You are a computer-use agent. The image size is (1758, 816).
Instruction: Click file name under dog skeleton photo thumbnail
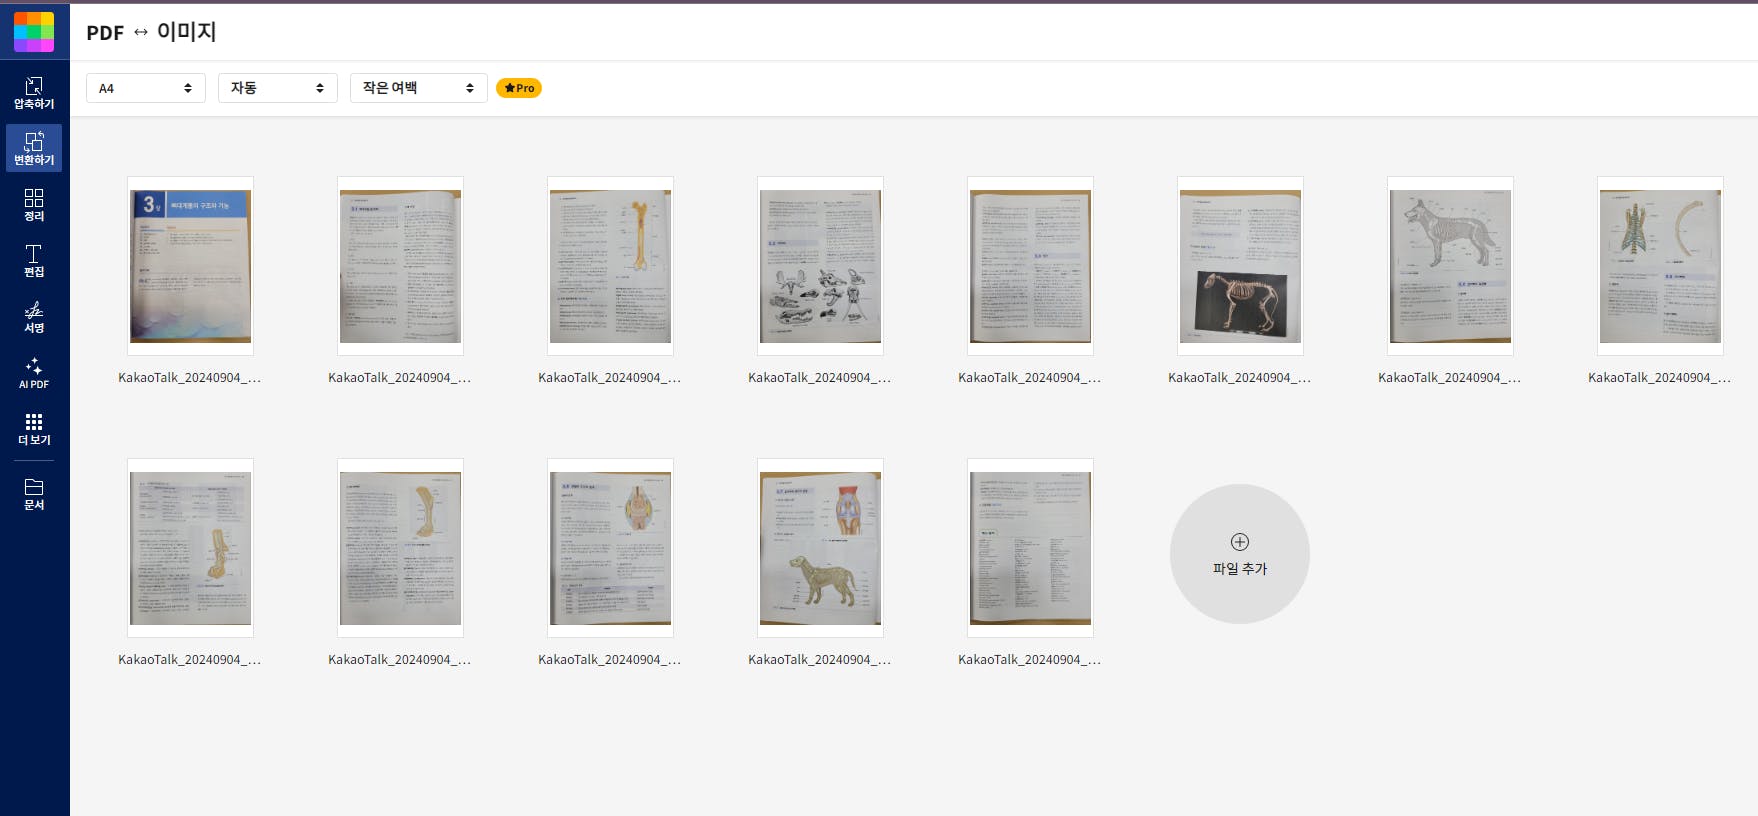(x=1240, y=378)
